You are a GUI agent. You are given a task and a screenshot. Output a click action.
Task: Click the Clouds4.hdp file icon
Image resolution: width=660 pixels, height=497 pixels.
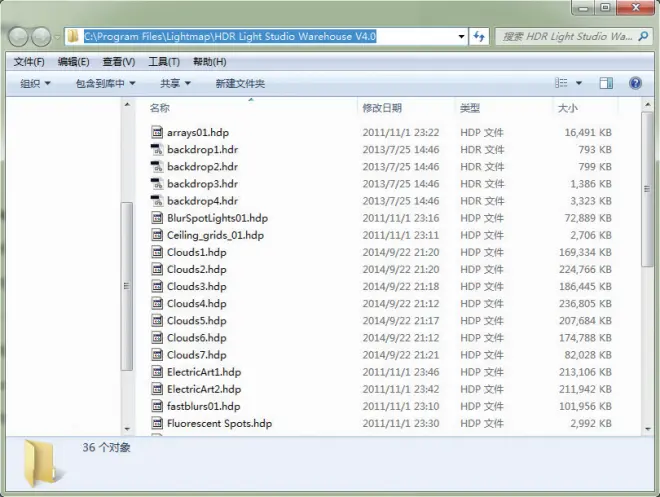[157, 303]
